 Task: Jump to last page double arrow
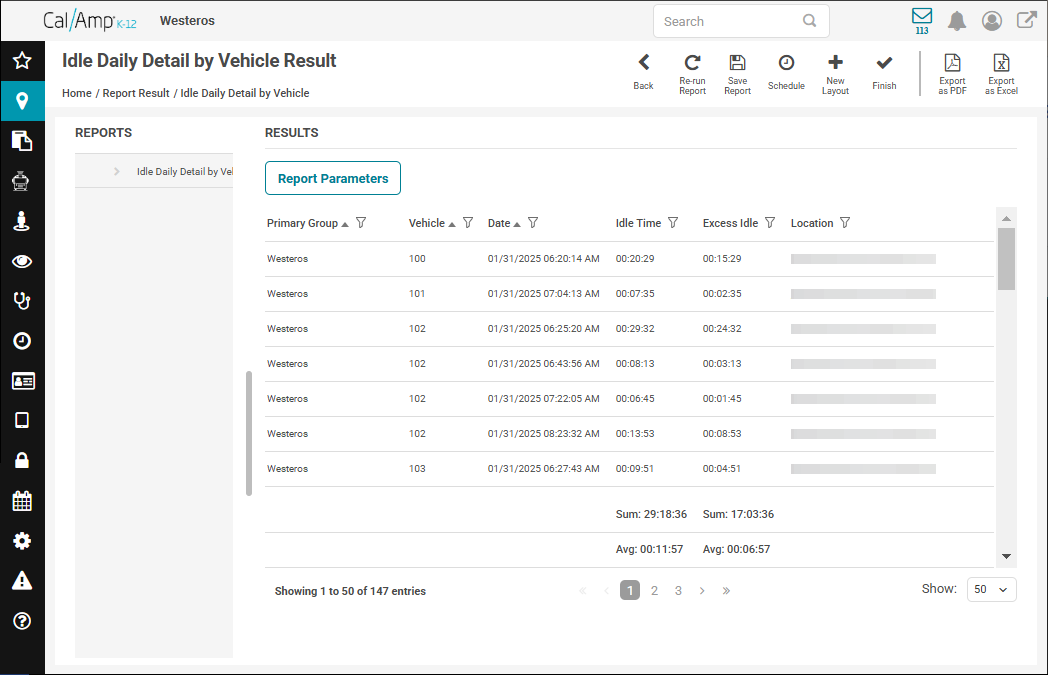tap(726, 590)
